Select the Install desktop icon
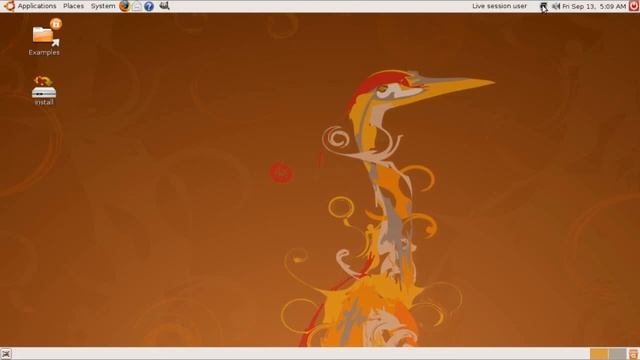Viewport: 640px width, 360px height. (x=44, y=91)
